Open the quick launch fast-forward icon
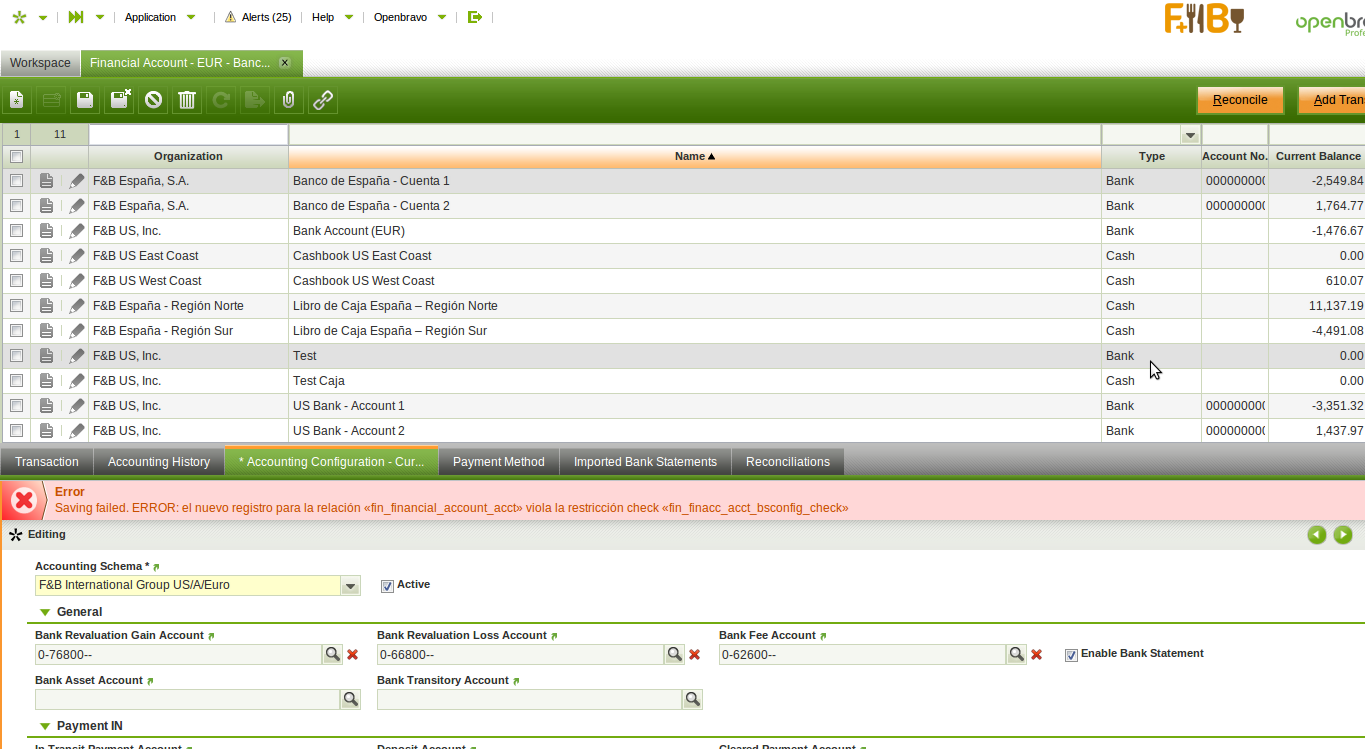This screenshot has height=749, width=1365. tap(76, 17)
